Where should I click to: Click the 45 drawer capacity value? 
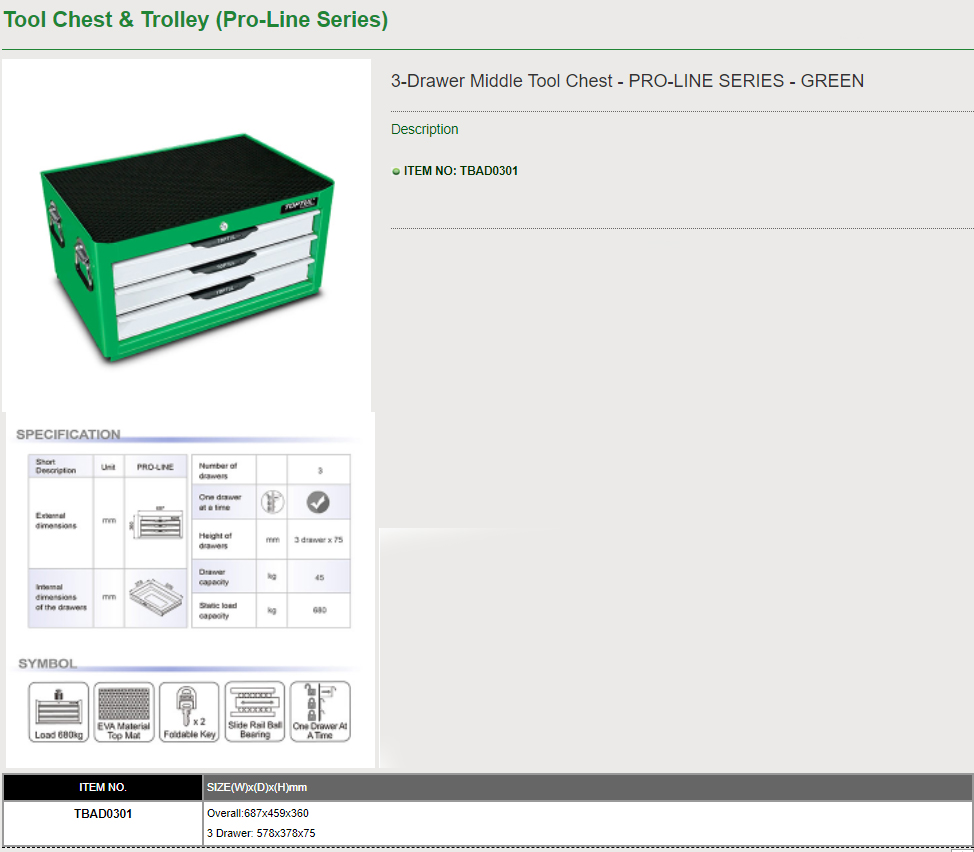coord(319,578)
